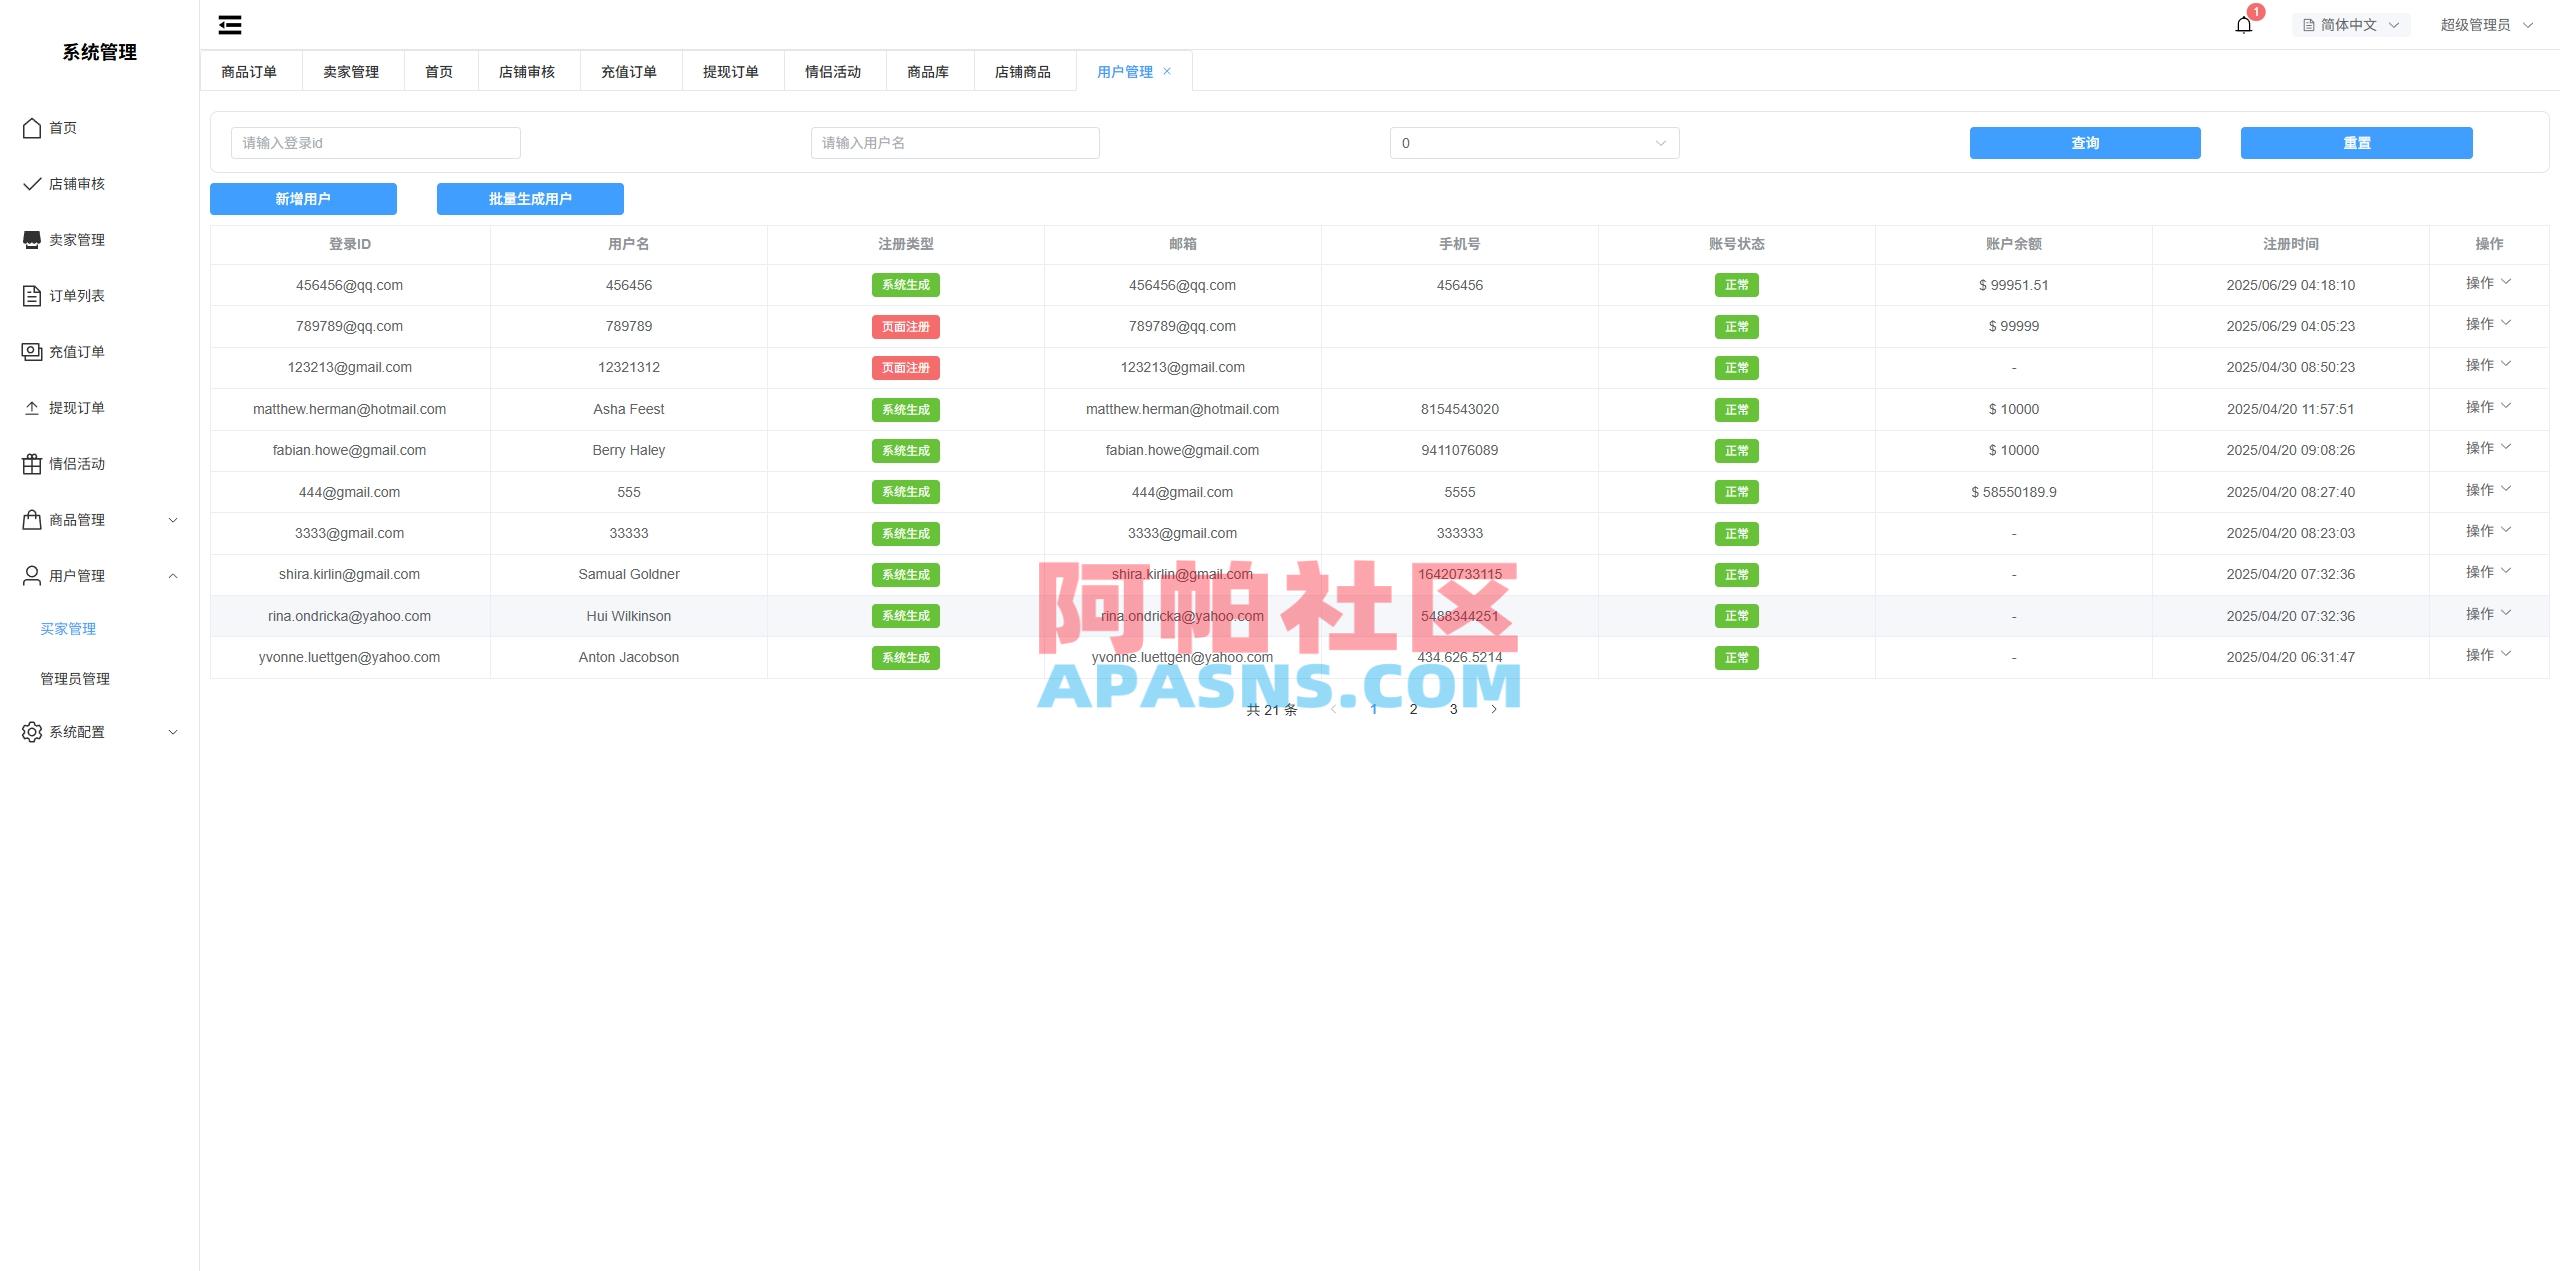Open the notification bell with badge

[2243, 24]
